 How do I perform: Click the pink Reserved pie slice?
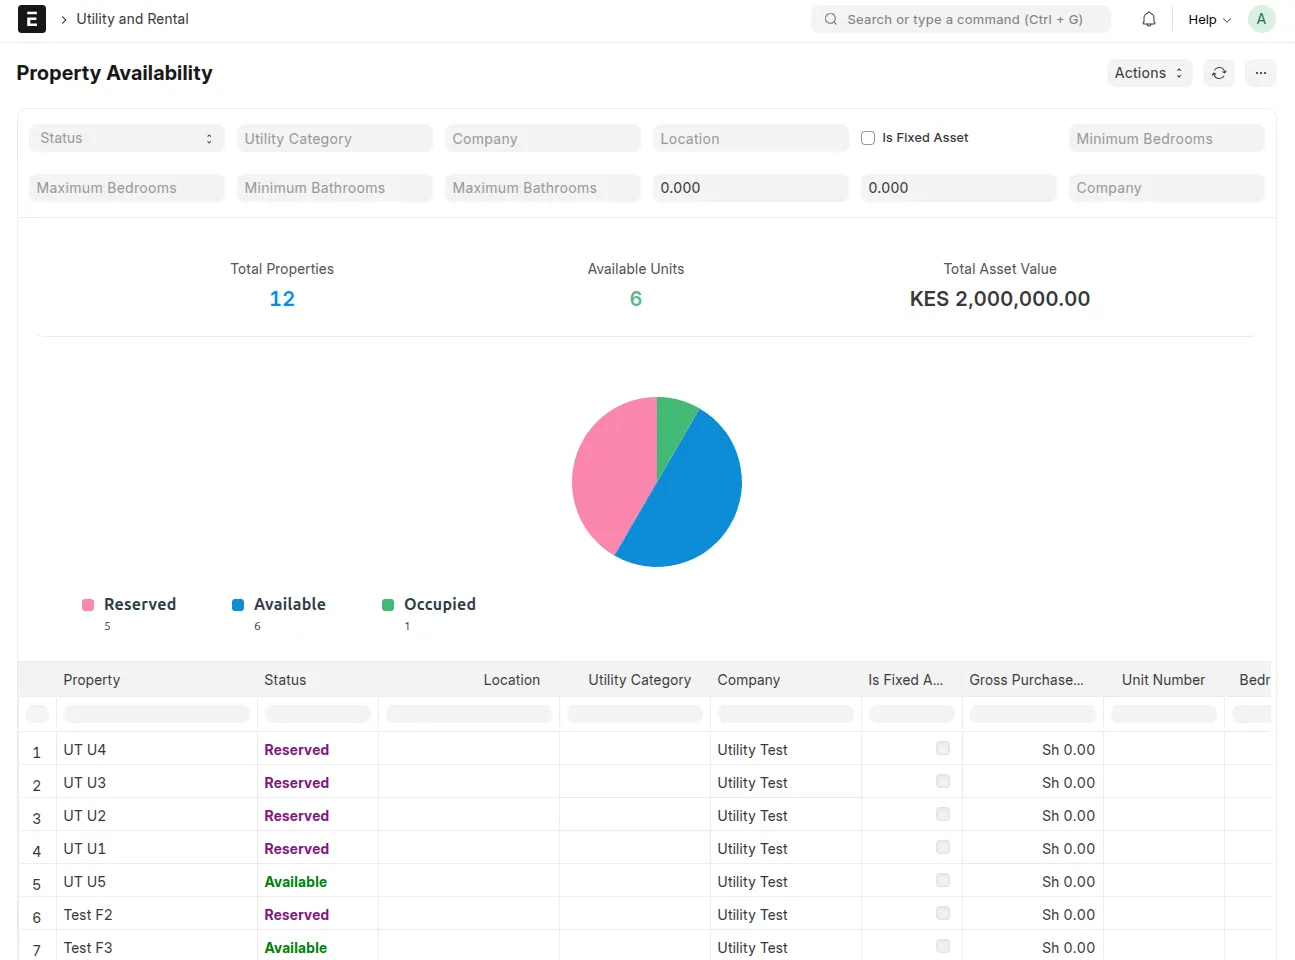[x=610, y=470]
